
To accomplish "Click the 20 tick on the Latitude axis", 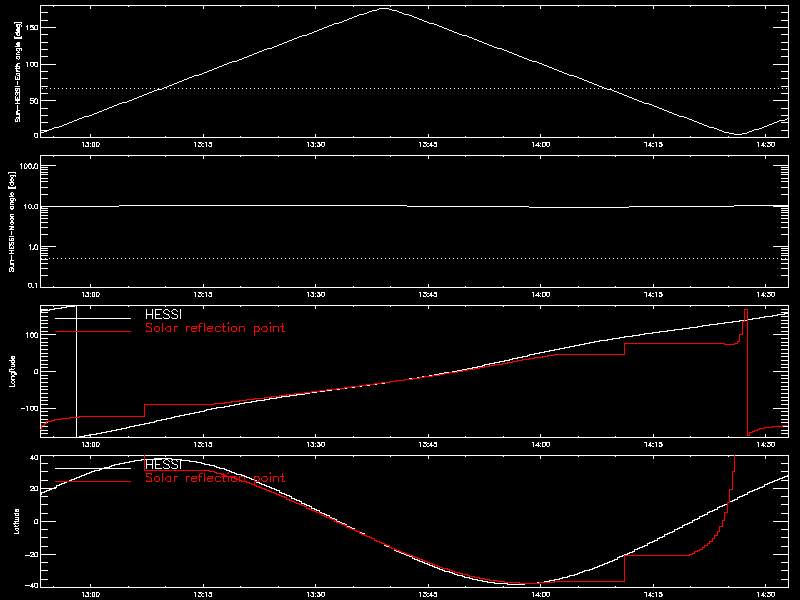I will coord(34,489).
